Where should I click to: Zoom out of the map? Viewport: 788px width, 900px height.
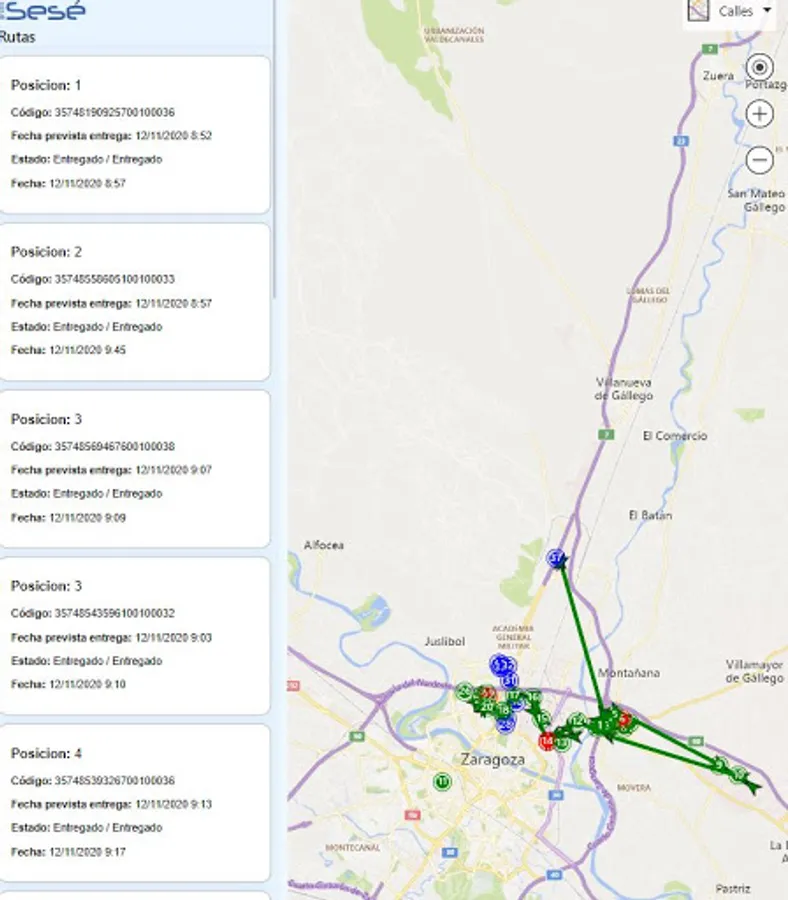tap(759, 160)
